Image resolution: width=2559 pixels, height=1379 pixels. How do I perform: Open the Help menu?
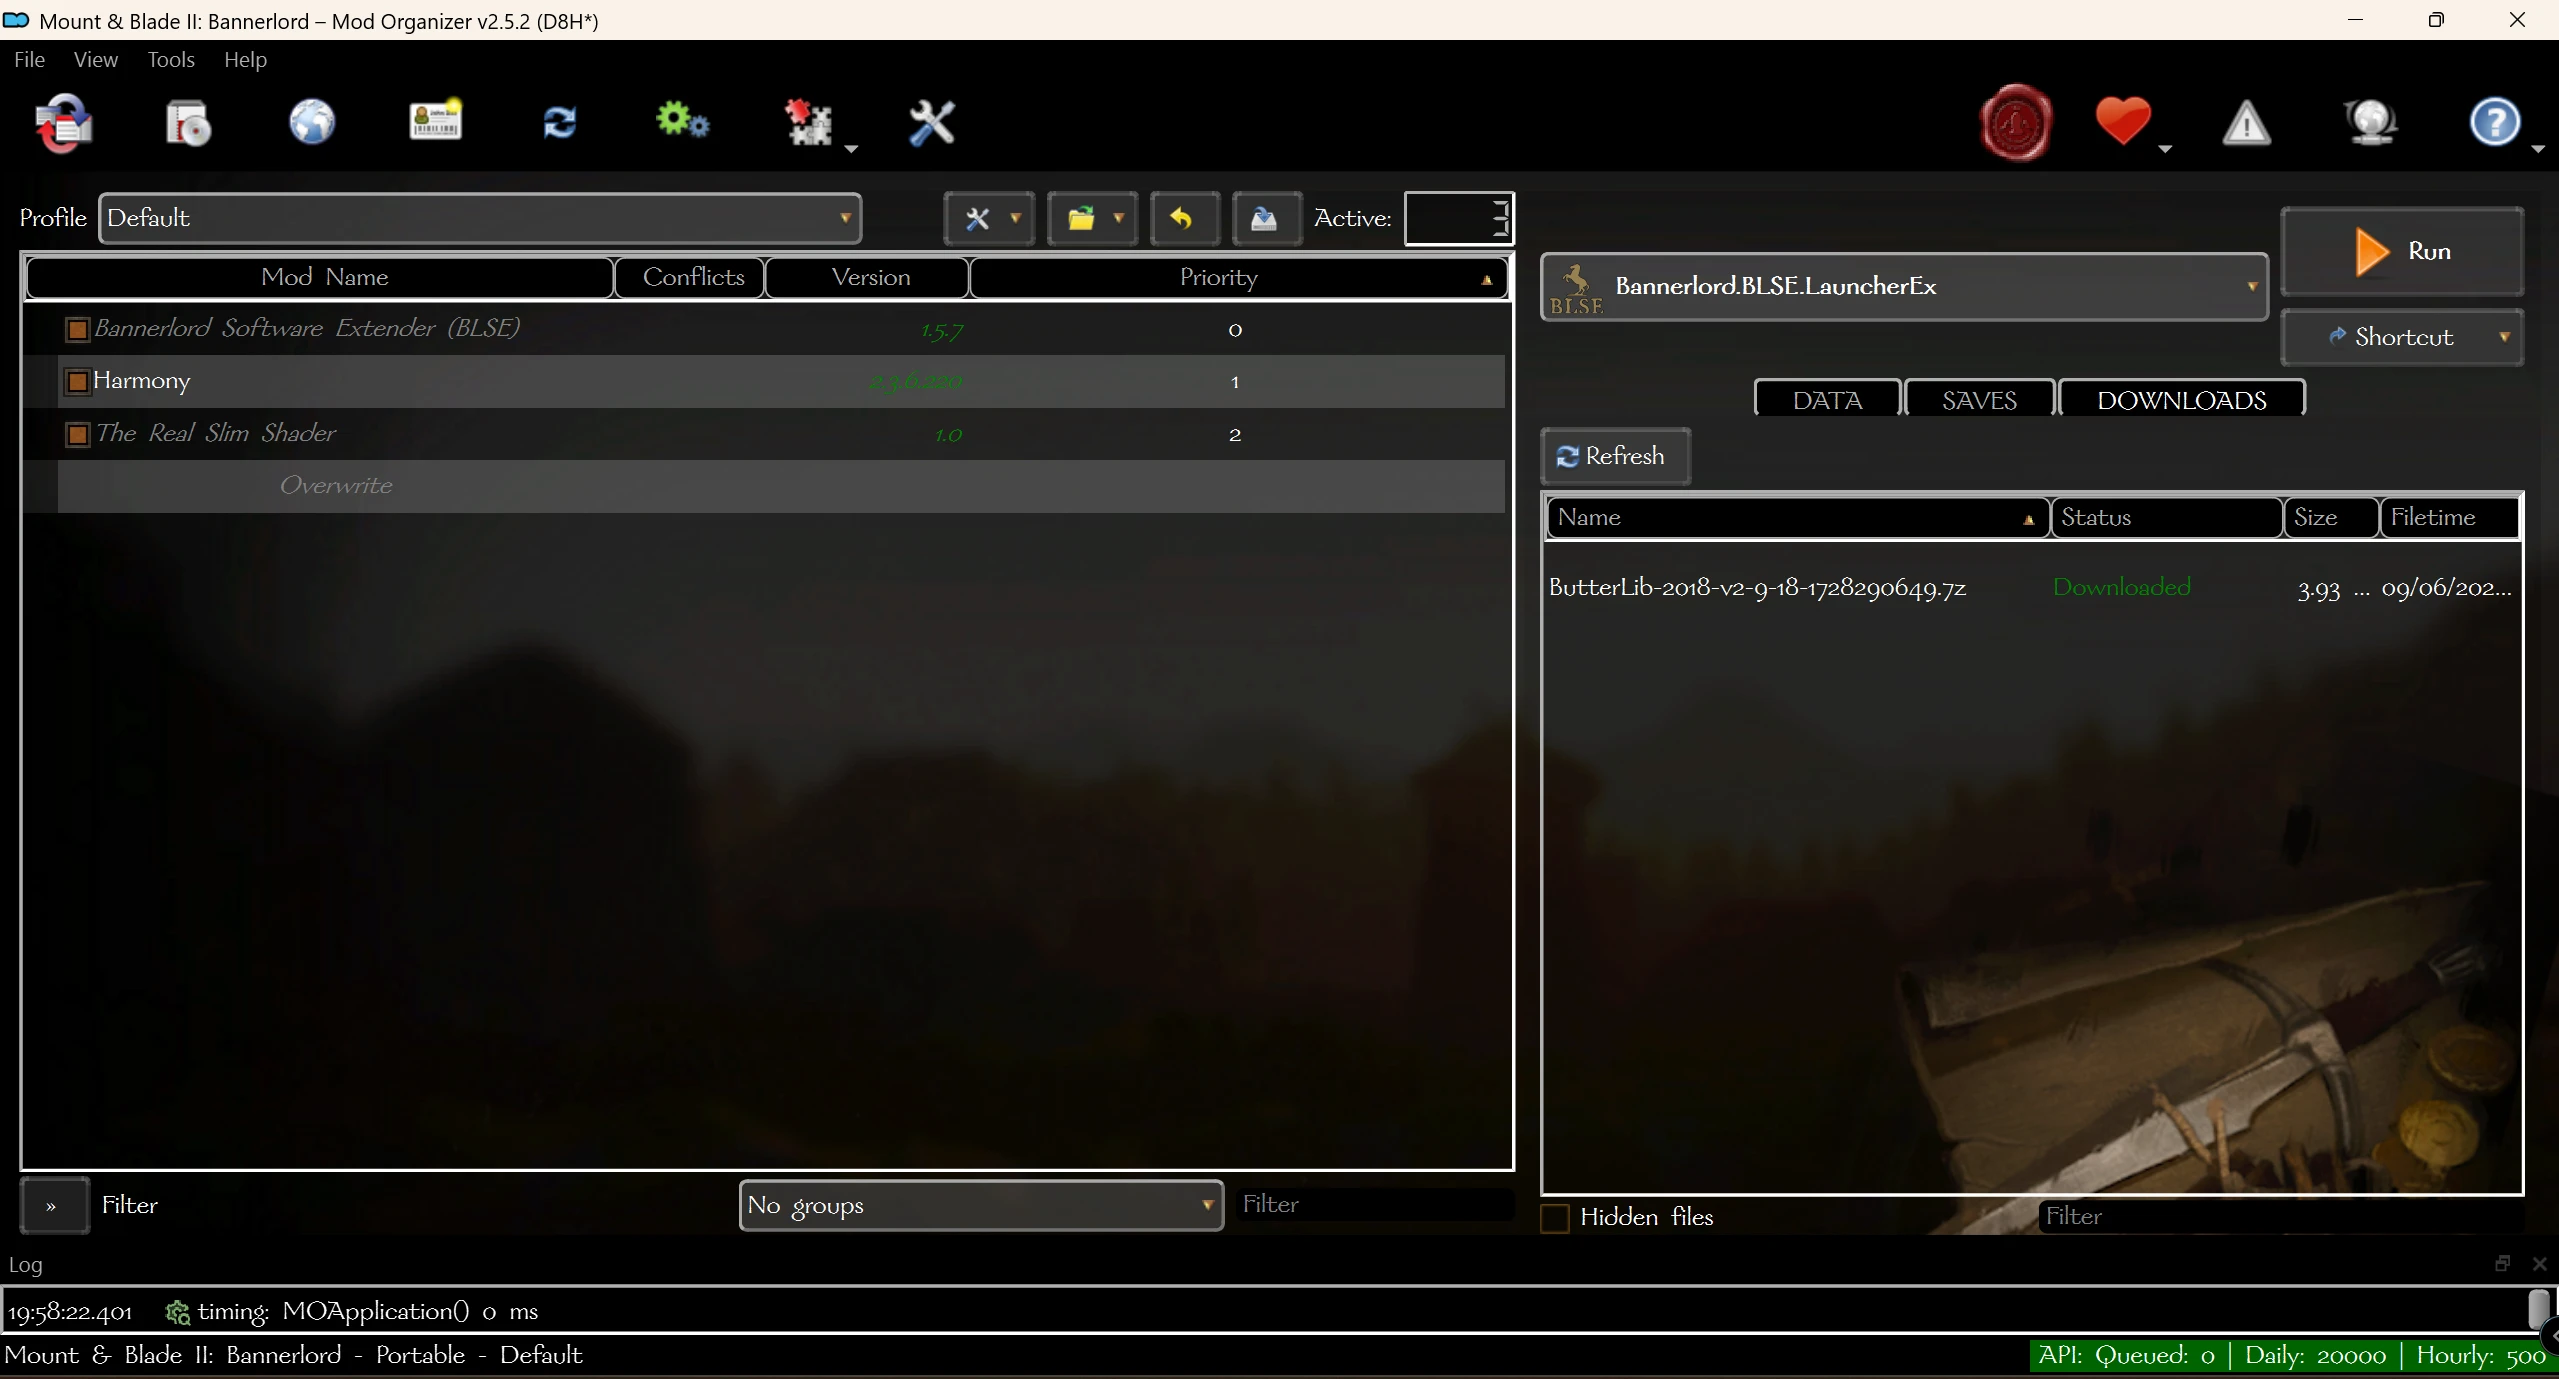pyautogui.click(x=245, y=60)
